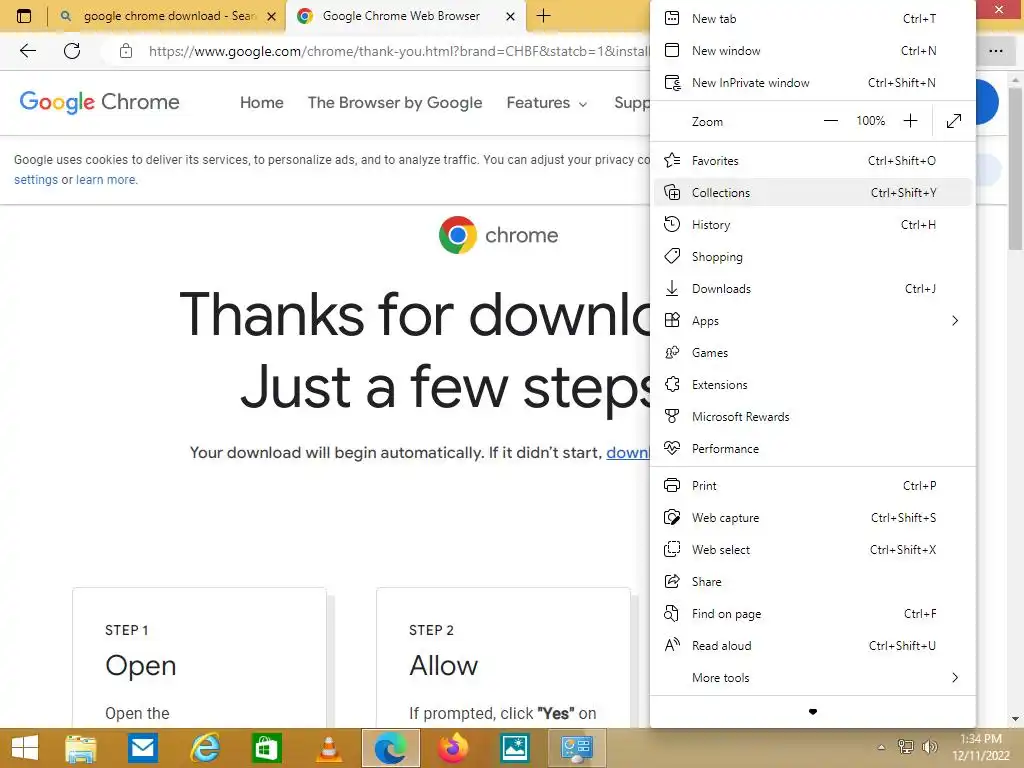View site info lock icon

point(126,51)
